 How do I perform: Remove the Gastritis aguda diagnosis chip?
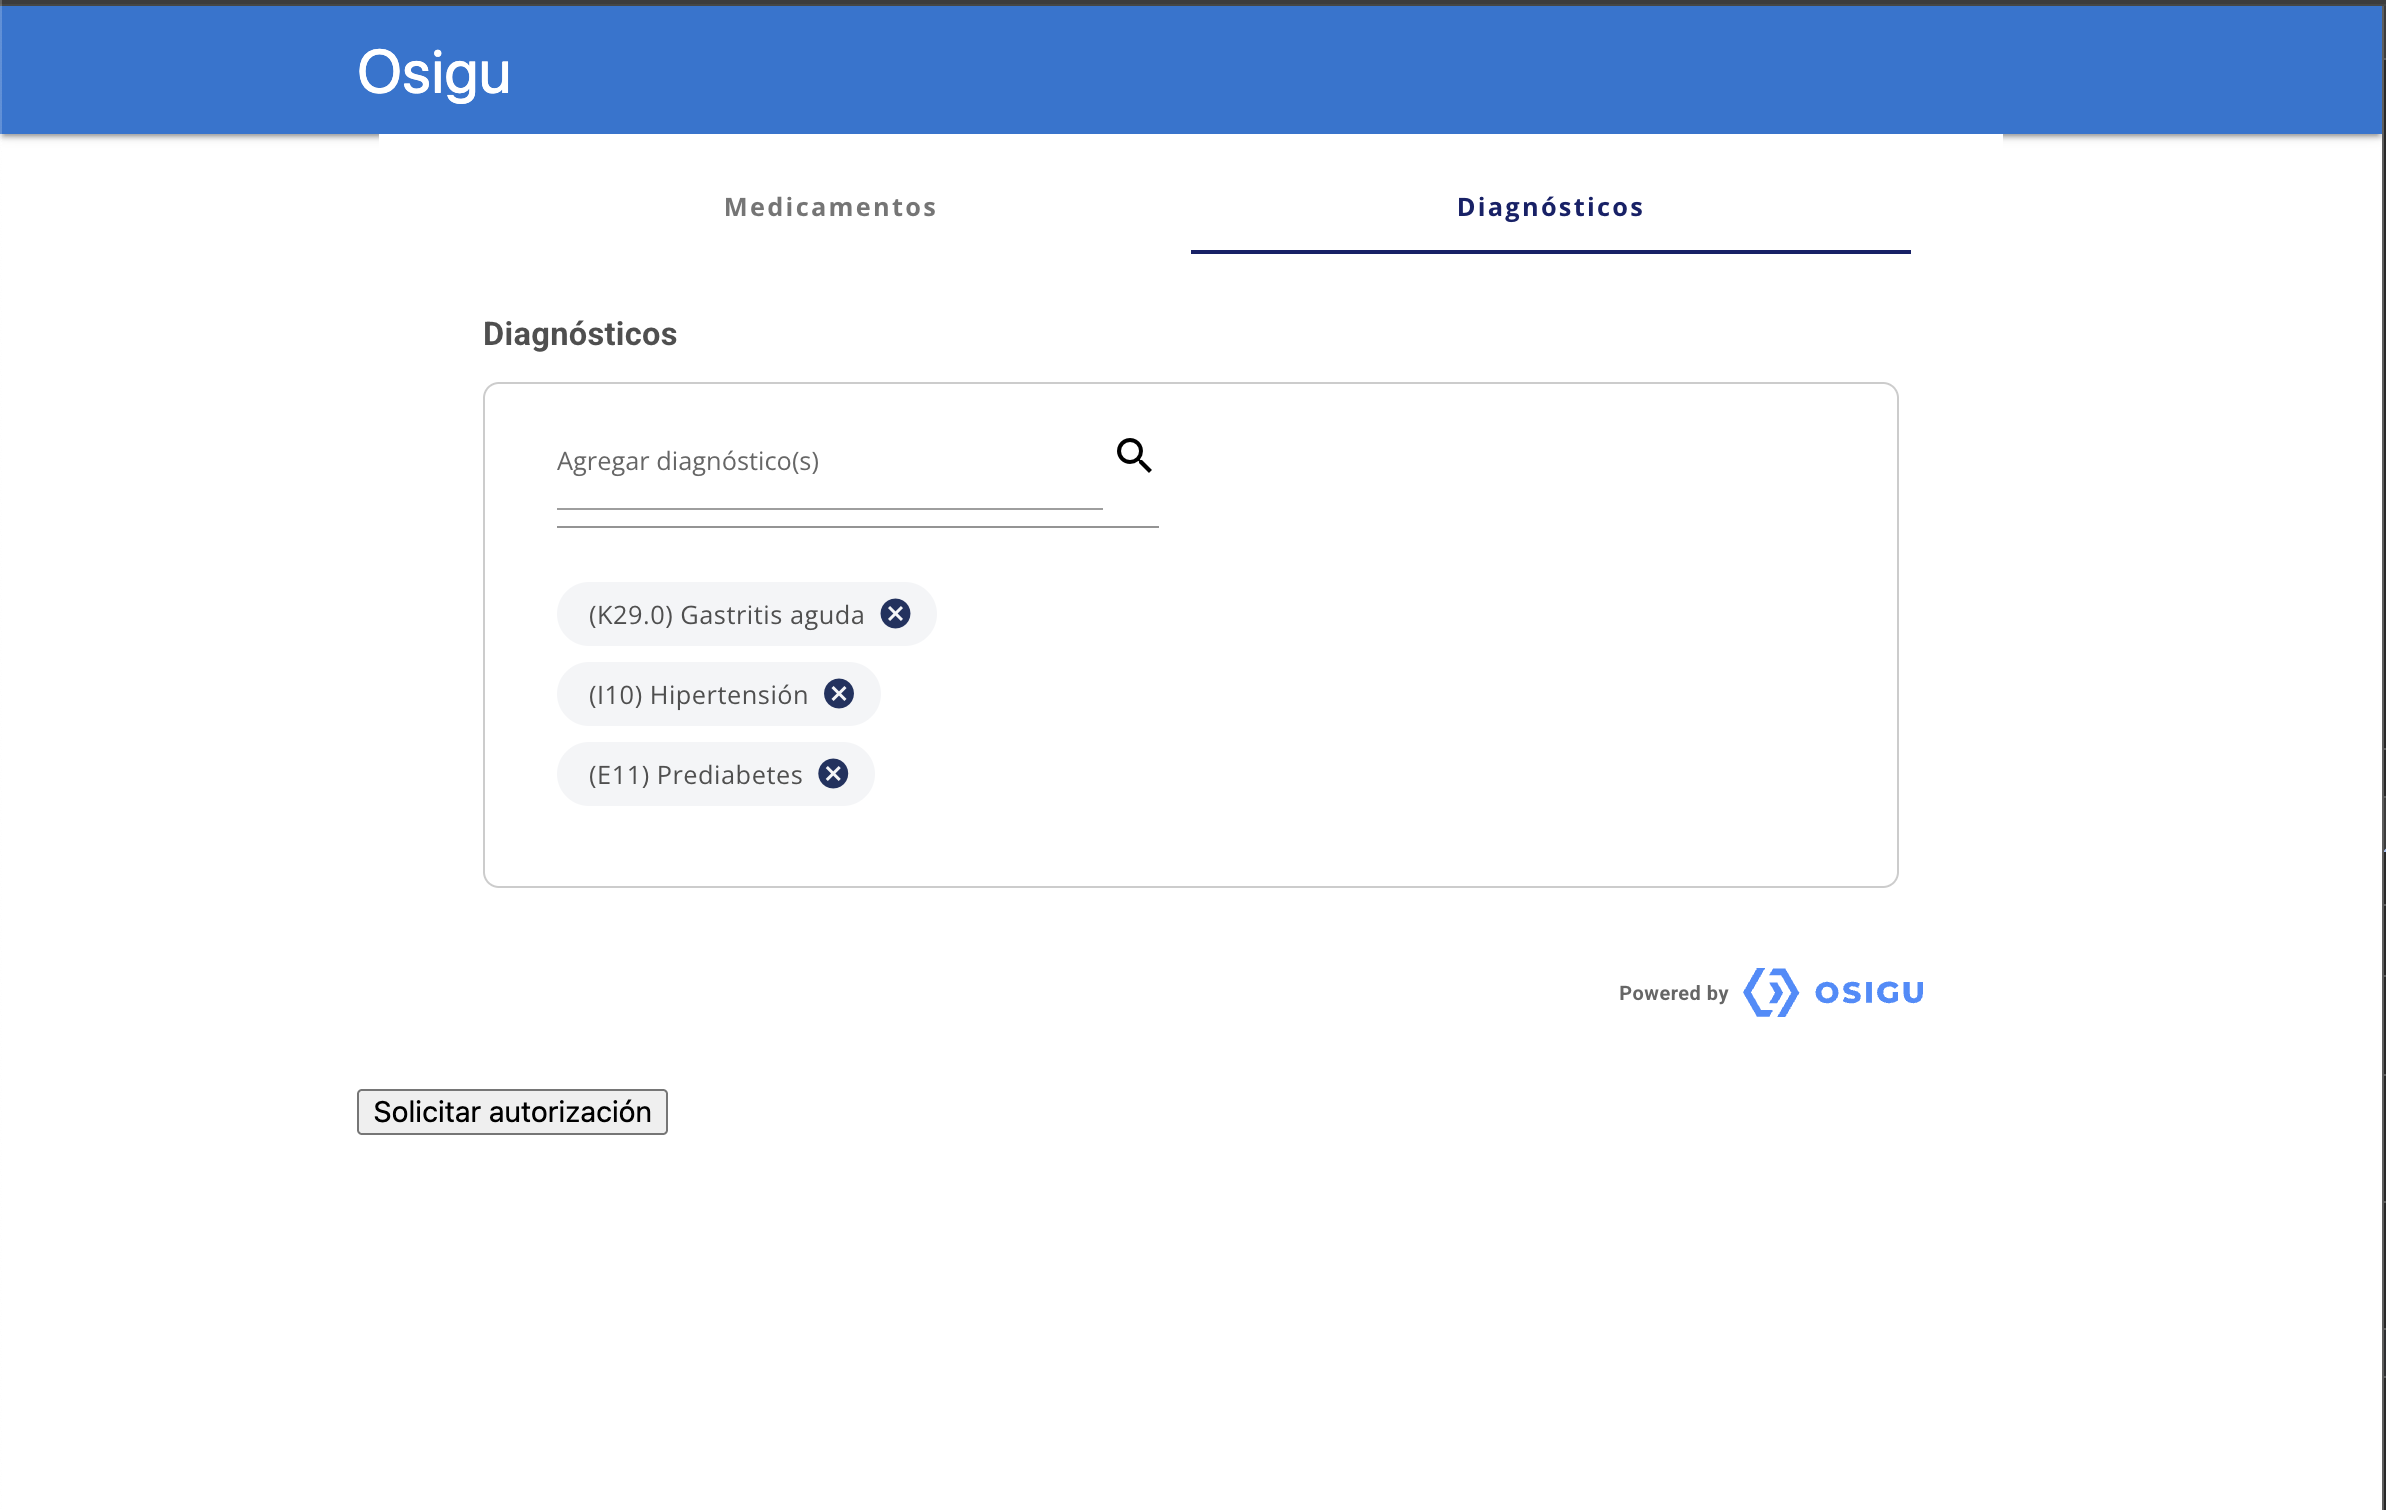pyautogui.click(x=895, y=613)
